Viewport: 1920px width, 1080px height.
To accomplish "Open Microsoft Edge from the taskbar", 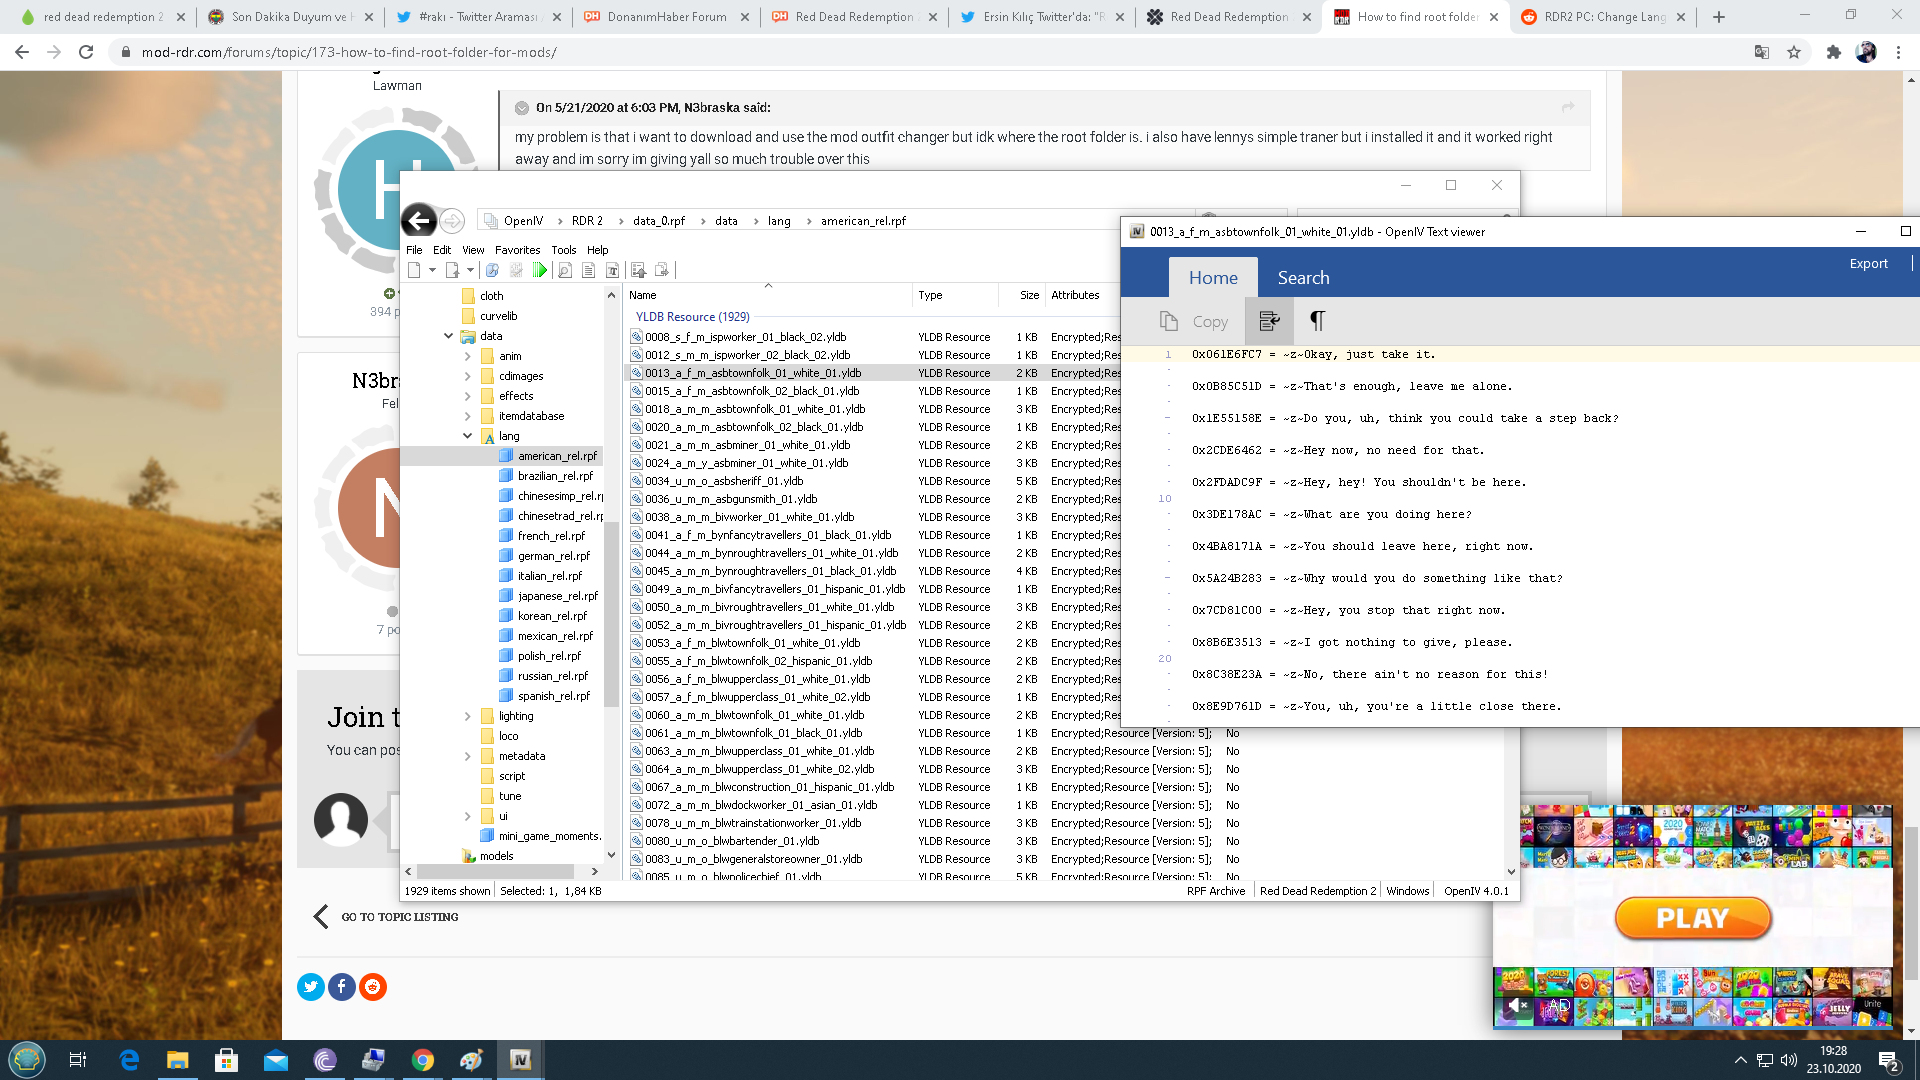I will coord(129,1060).
